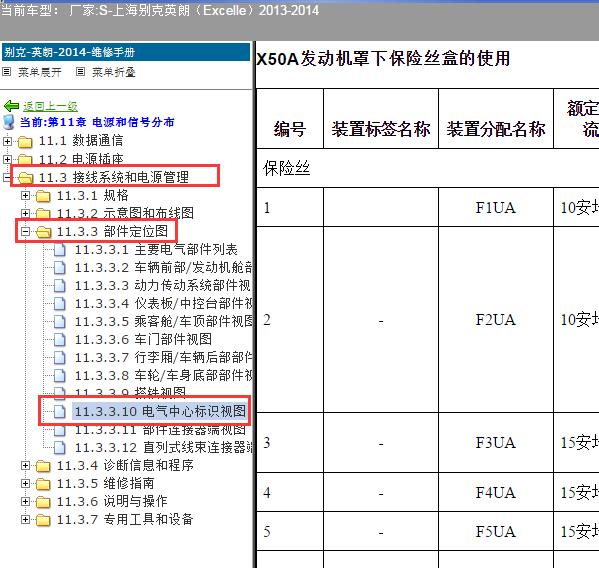
Task: Click the 保险丝 section row
Action: point(427,168)
